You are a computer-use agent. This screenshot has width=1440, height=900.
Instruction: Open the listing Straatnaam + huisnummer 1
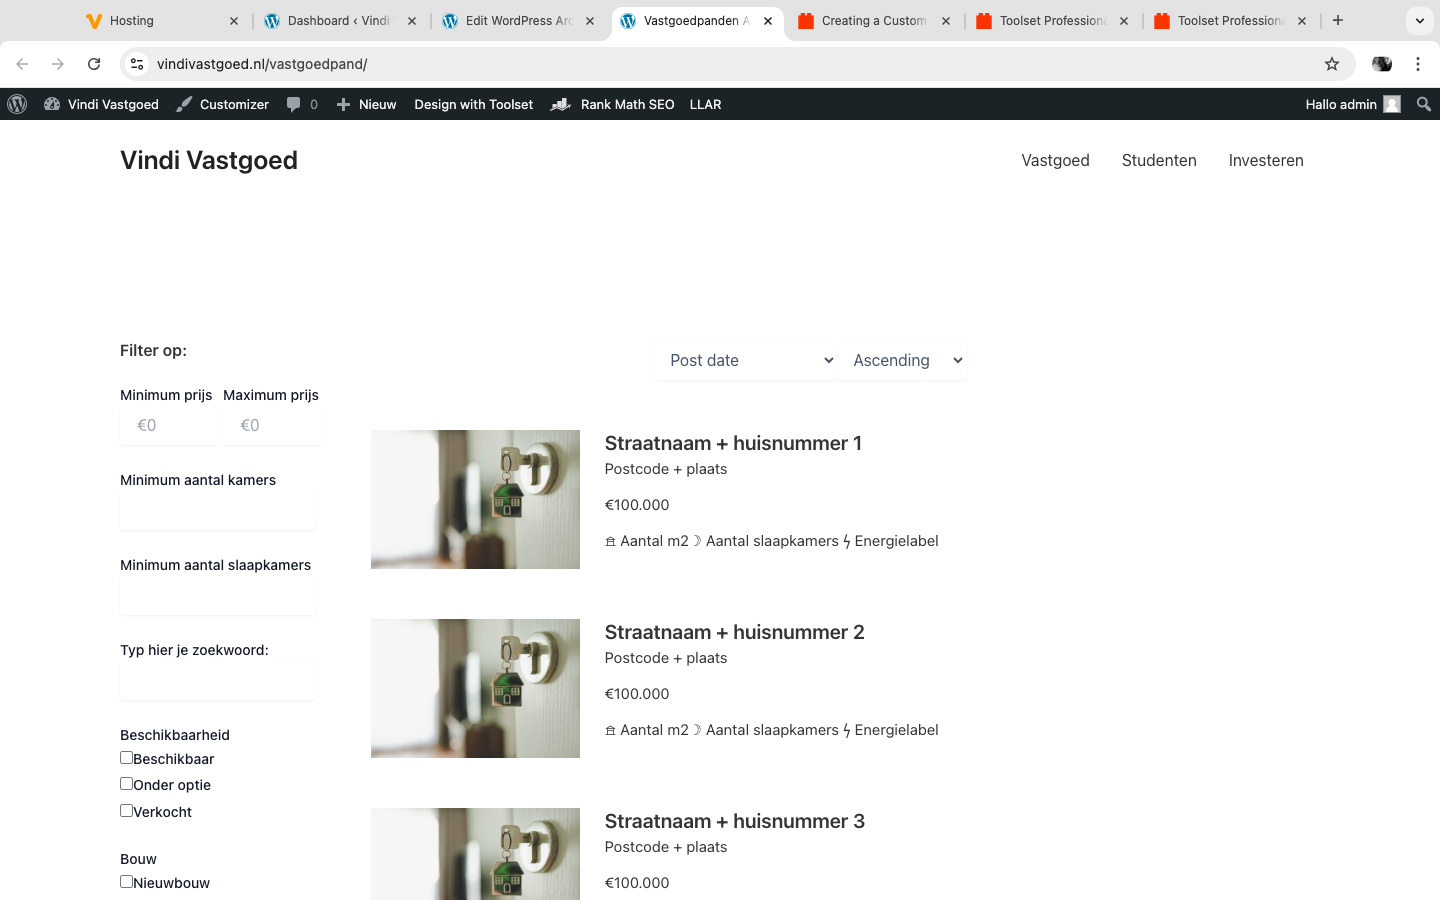(x=733, y=443)
